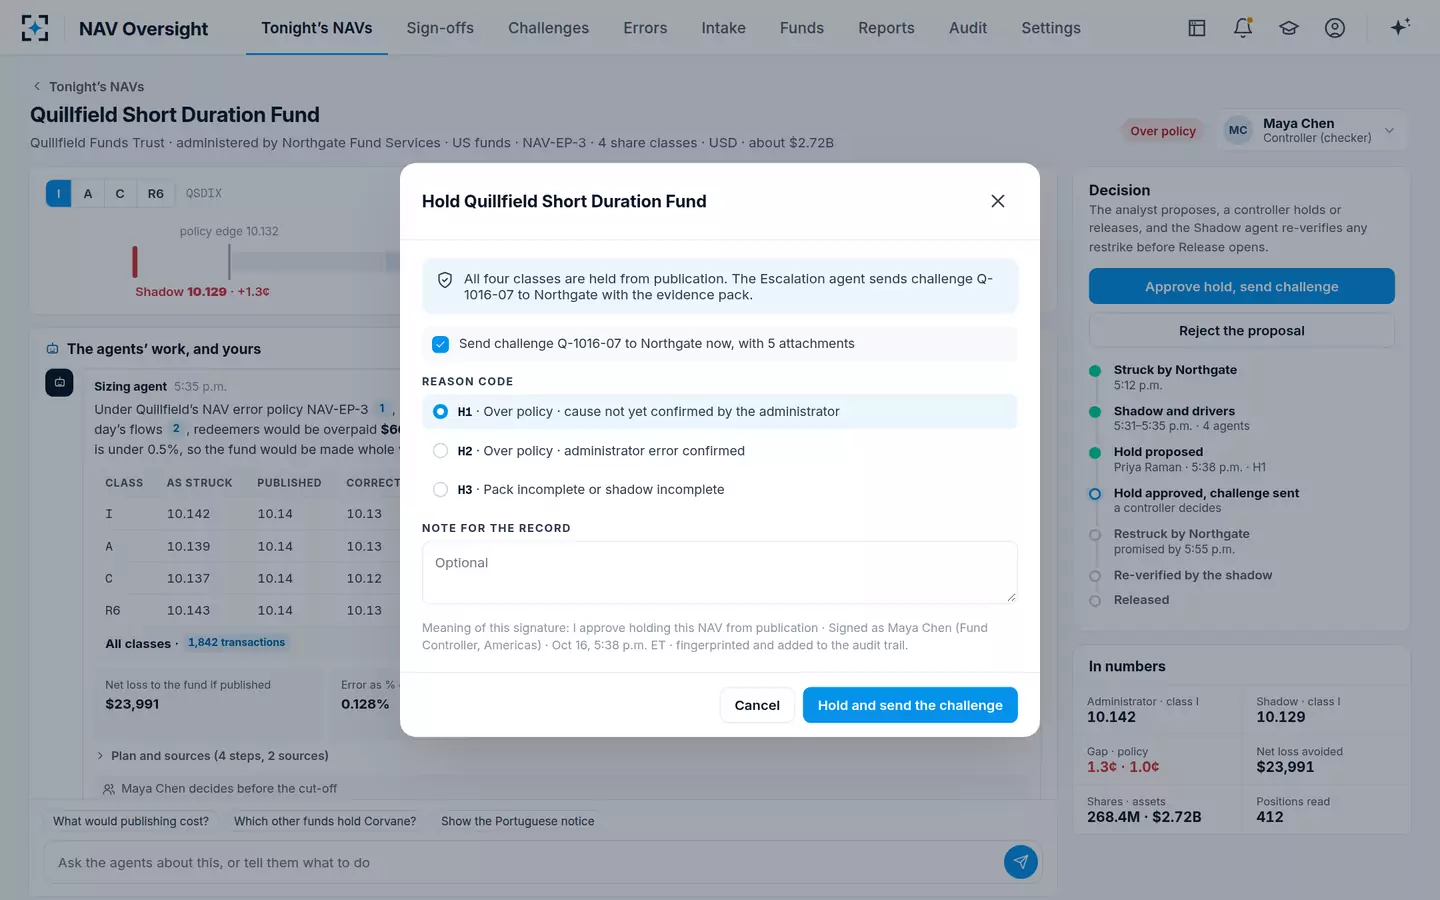This screenshot has height=900, width=1440.
Task: Click the Sizing agent avatar icon
Action: pyautogui.click(x=59, y=382)
